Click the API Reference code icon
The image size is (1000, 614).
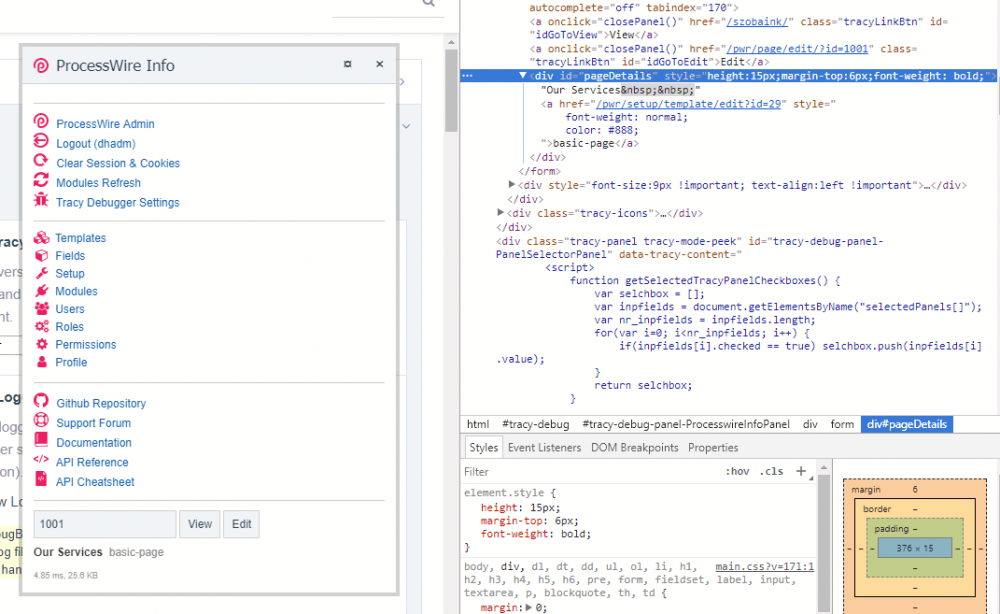pos(41,462)
